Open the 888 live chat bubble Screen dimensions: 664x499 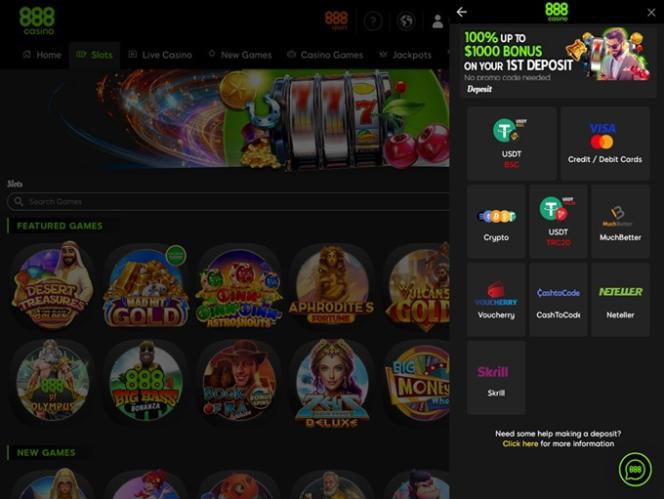point(635,469)
